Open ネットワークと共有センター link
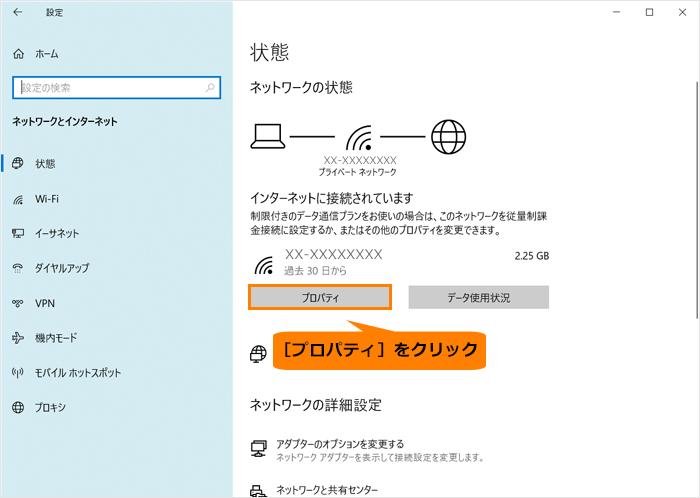Image resolution: width=700 pixels, height=498 pixels. tap(327, 490)
